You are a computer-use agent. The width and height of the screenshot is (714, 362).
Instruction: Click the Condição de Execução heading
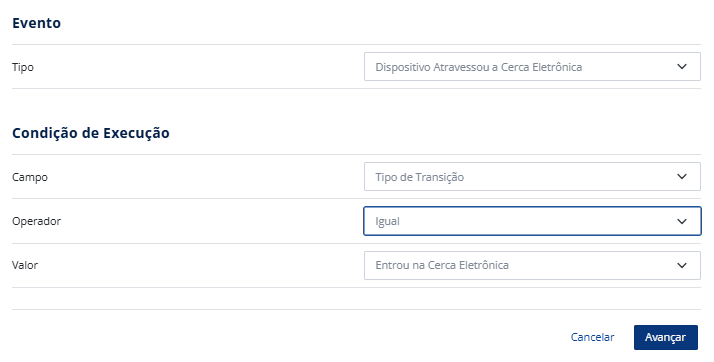(91, 133)
